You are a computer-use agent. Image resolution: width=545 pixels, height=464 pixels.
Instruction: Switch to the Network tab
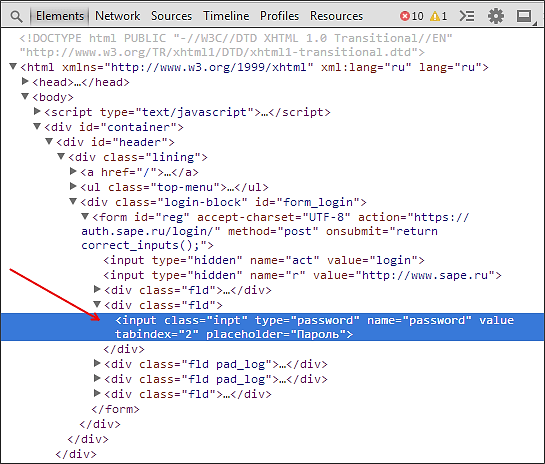[x=117, y=16]
